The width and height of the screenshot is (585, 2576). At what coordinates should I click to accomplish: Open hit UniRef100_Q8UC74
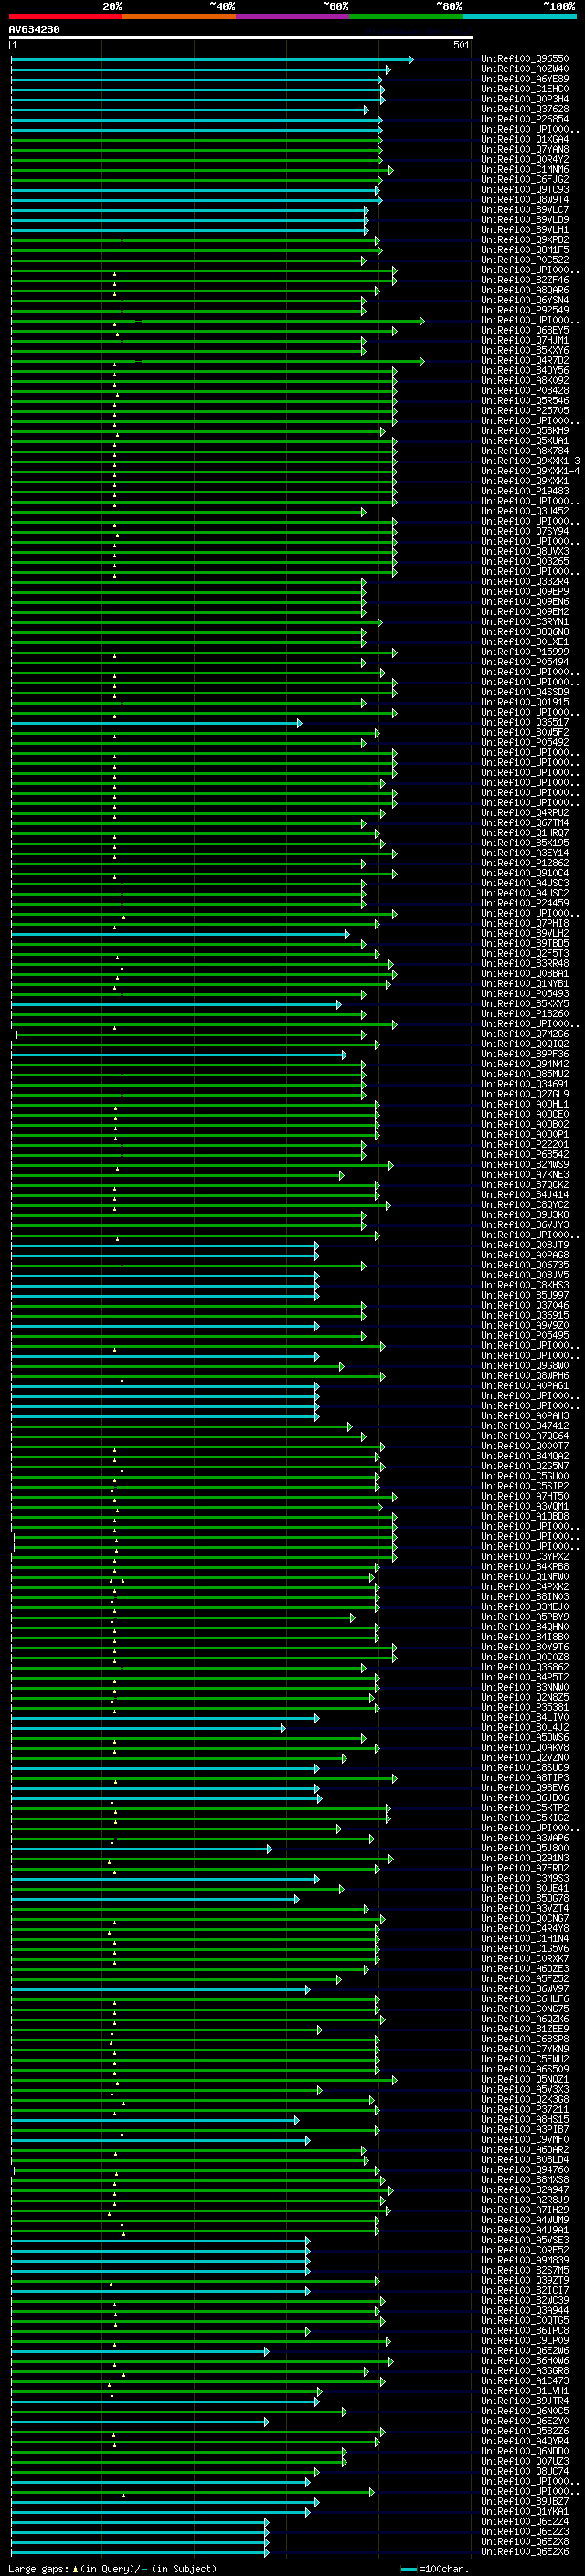525,2473
